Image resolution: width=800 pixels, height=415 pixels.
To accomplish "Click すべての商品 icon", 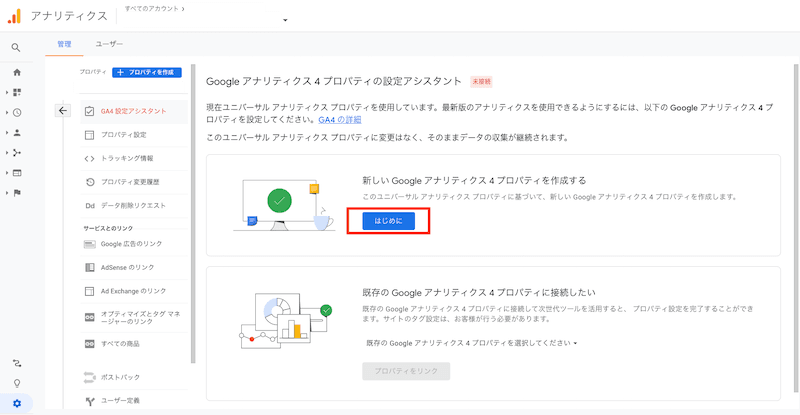I will click(x=89, y=344).
